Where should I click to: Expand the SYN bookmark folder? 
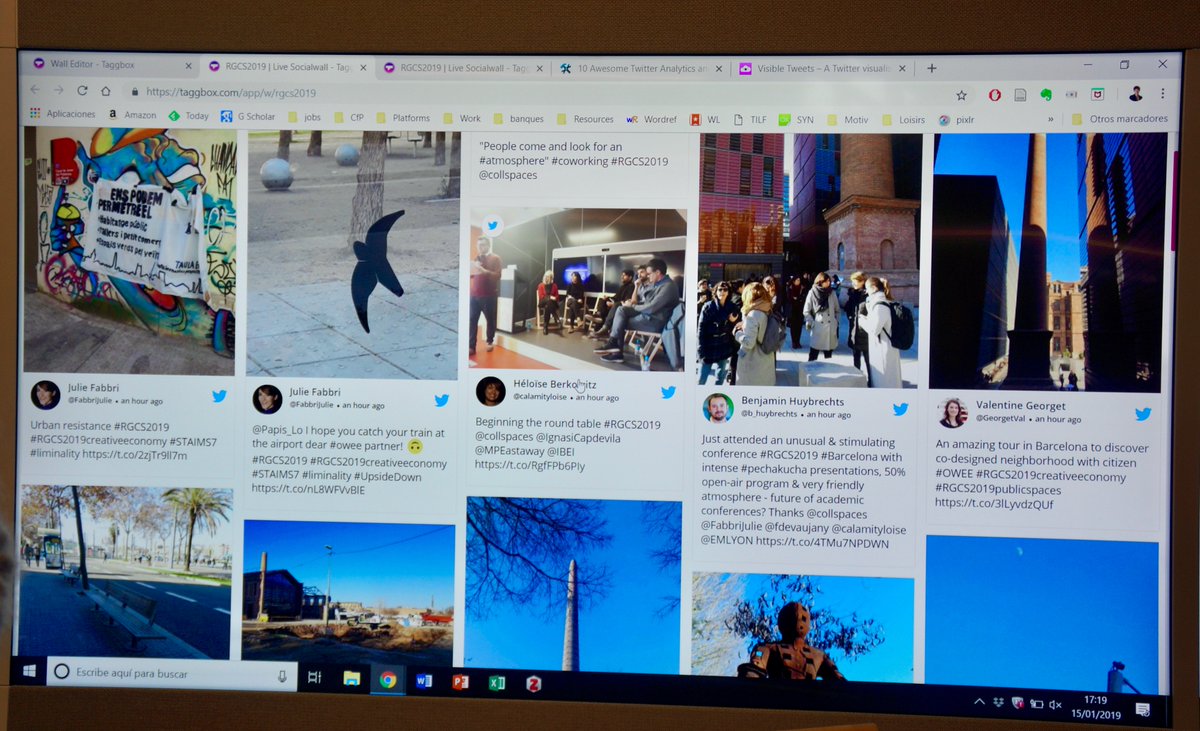pyautogui.click(x=797, y=120)
